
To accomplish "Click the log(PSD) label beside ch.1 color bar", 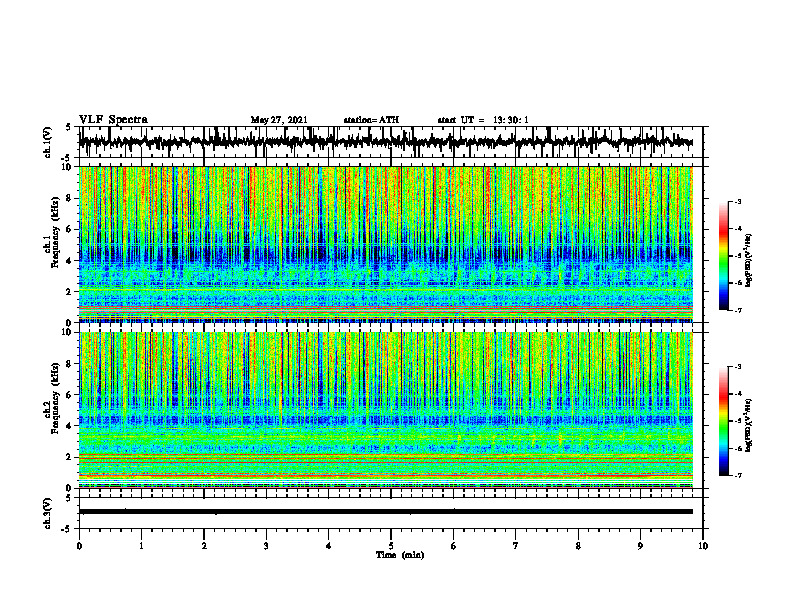I will point(748,261).
